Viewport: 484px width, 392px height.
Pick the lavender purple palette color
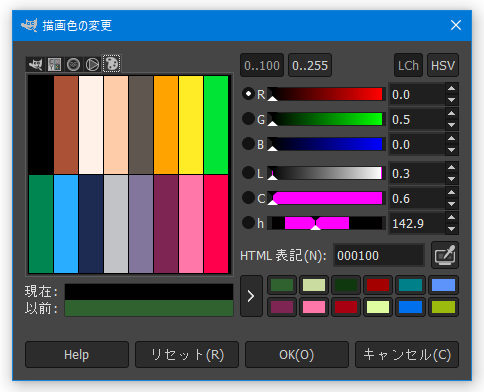[141, 224]
